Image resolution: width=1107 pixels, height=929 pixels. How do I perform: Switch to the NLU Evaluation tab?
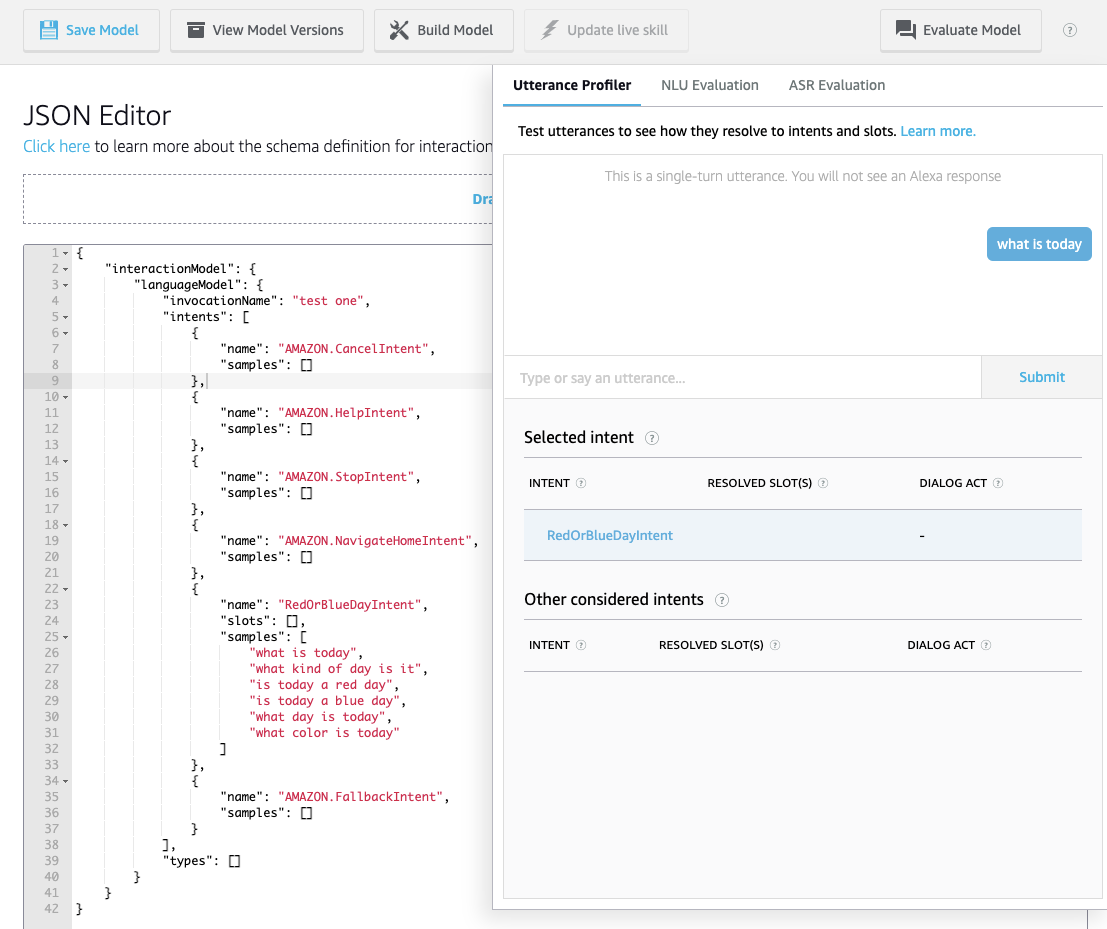click(x=709, y=85)
